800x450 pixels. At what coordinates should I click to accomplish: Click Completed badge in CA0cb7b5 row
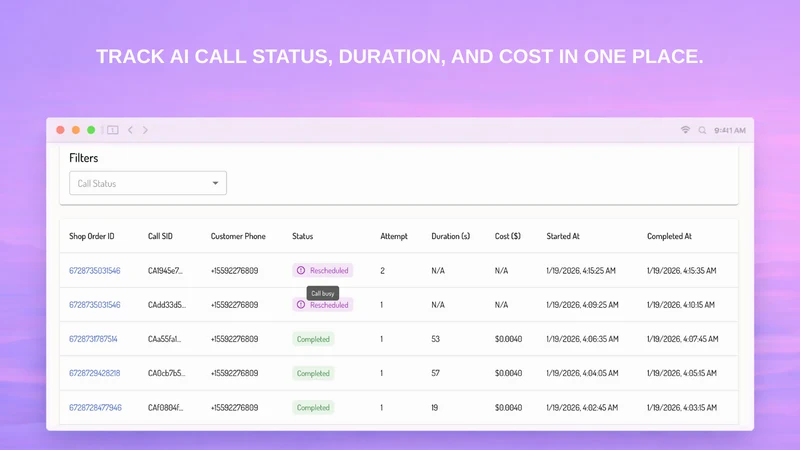pyautogui.click(x=313, y=373)
